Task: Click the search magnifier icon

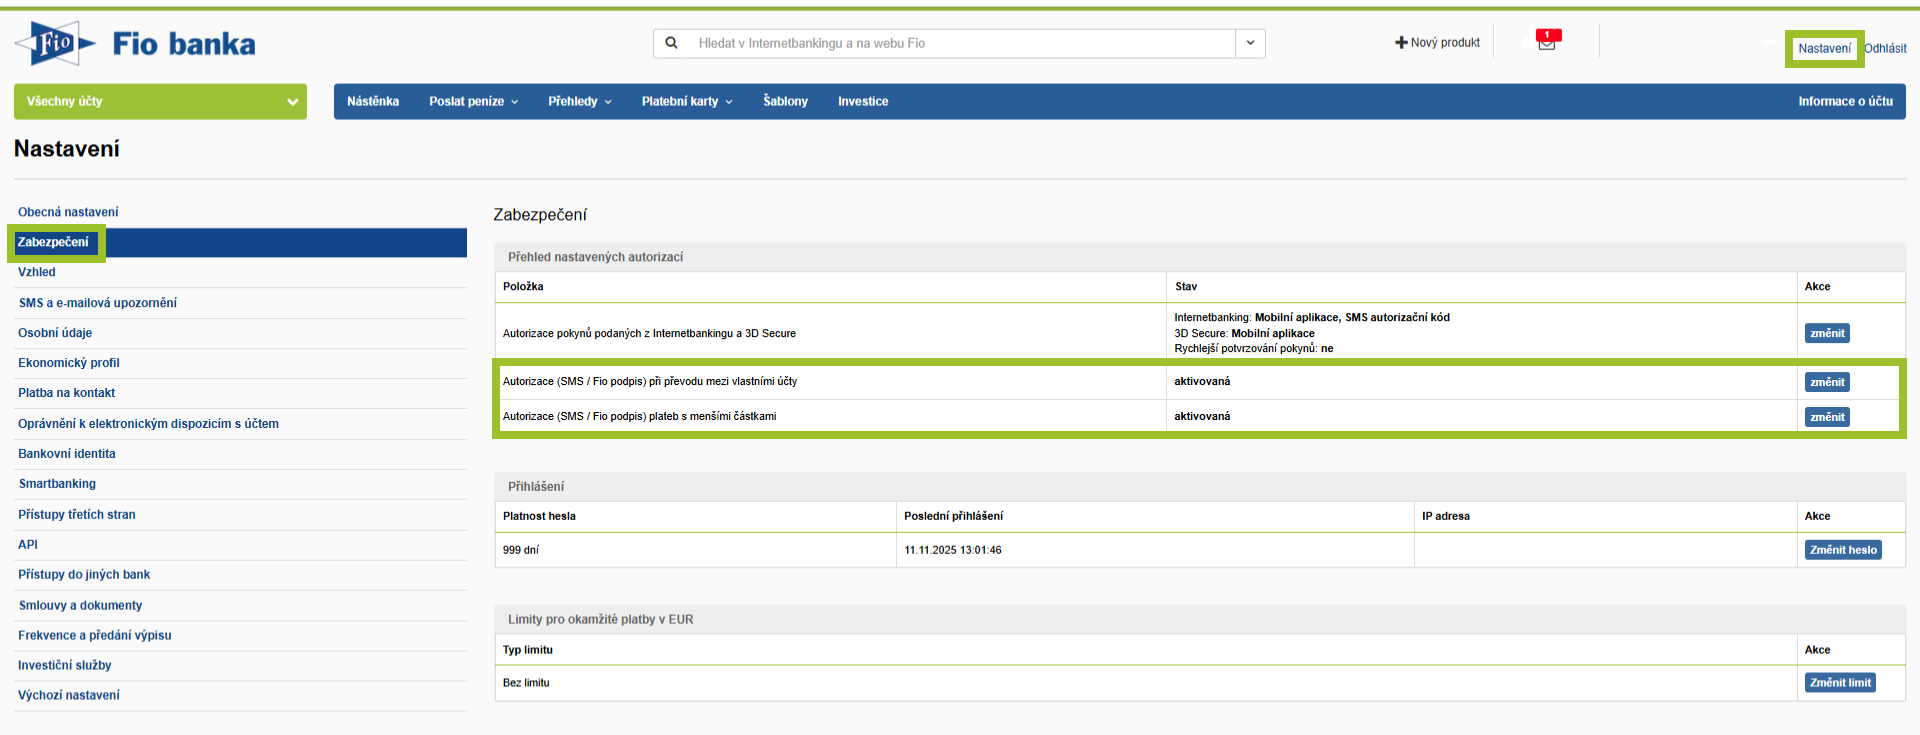Action: [x=672, y=43]
